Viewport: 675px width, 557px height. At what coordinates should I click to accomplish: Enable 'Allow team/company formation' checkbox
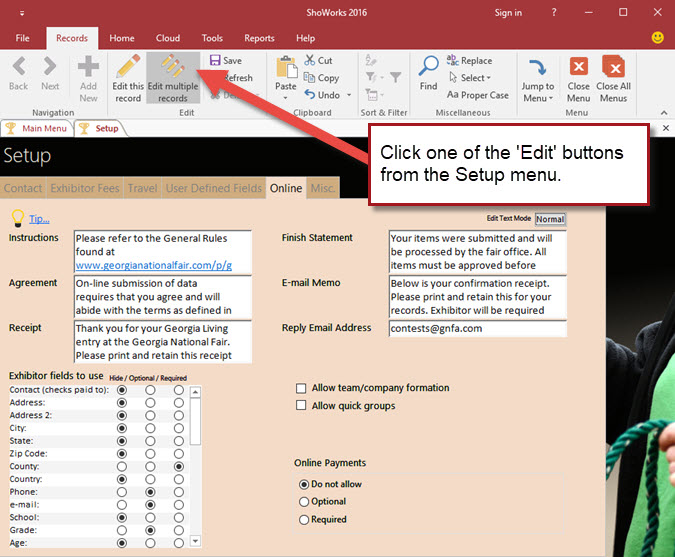click(x=301, y=388)
